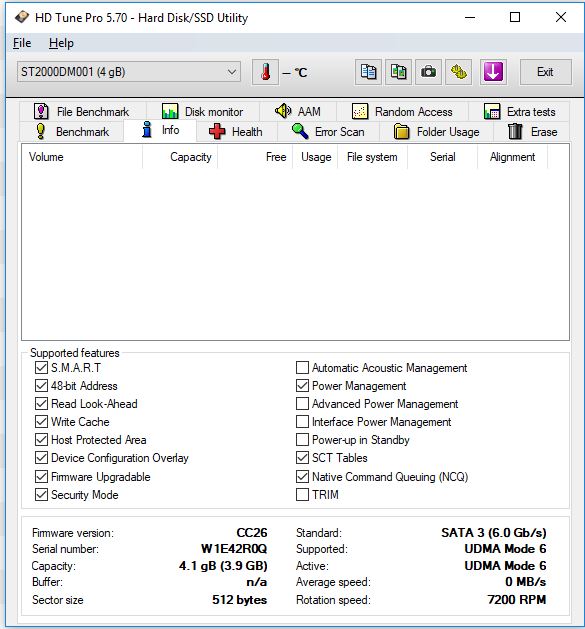Click the Free column header
Viewport: 585px width, 629px height.
255,157
